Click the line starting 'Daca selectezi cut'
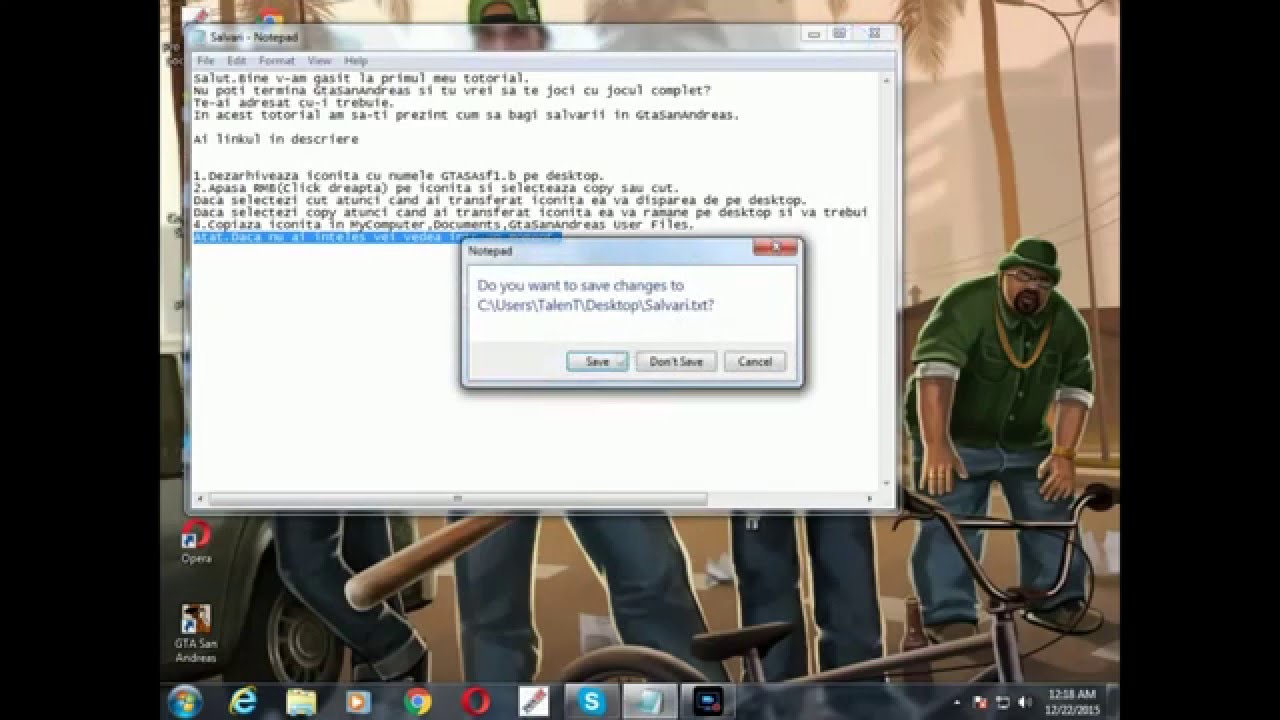 point(500,200)
